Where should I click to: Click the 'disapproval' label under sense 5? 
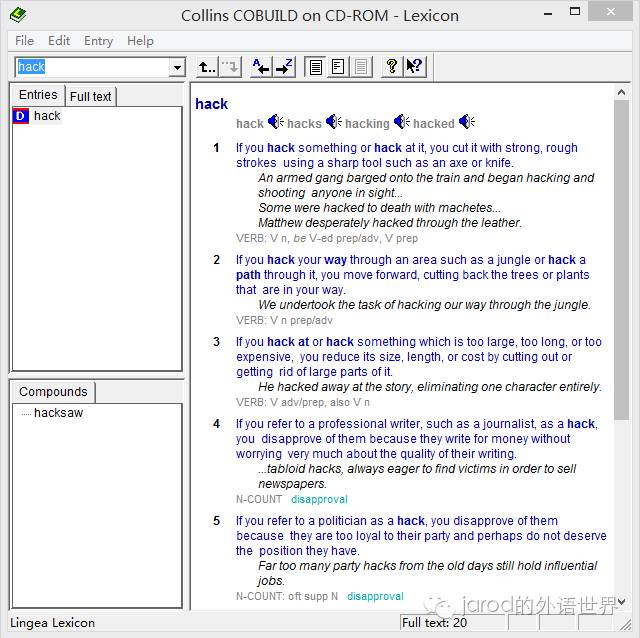pos(375,596)
